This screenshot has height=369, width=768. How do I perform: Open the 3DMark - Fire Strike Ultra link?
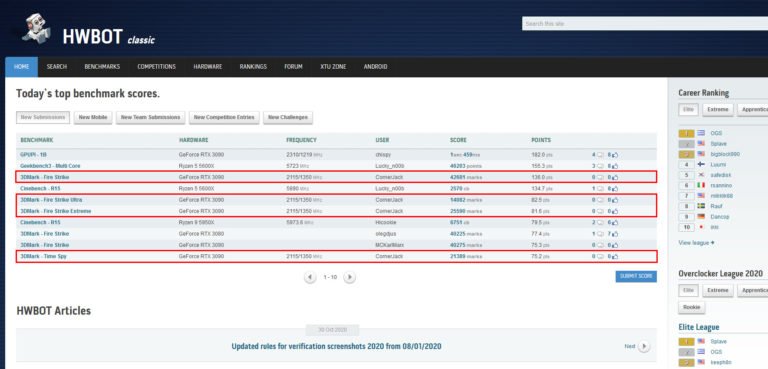[x=51, y=200]
